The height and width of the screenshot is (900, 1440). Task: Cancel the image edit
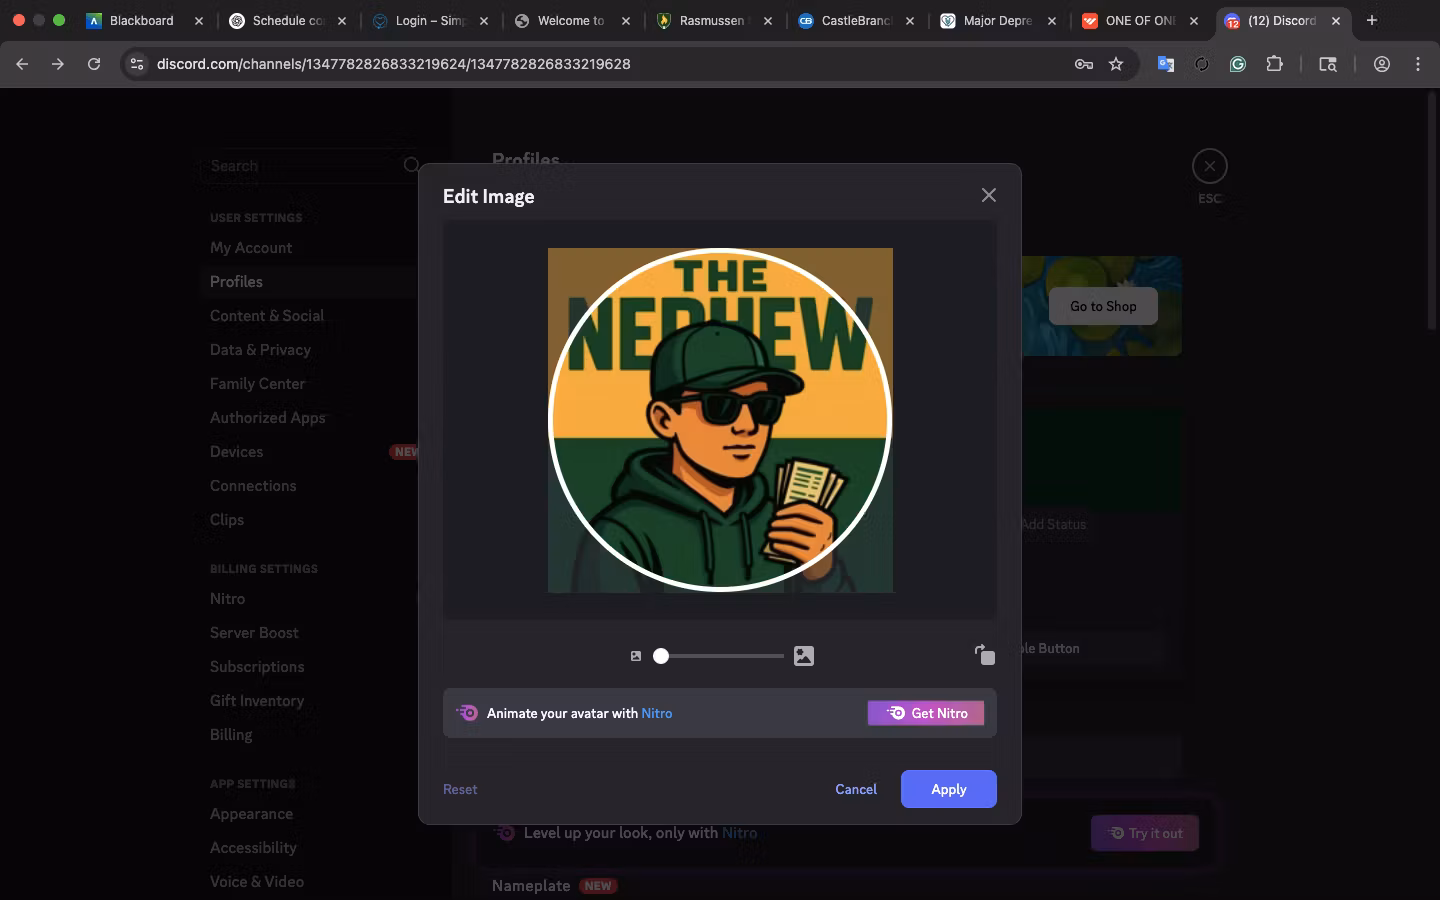[856, 789]
